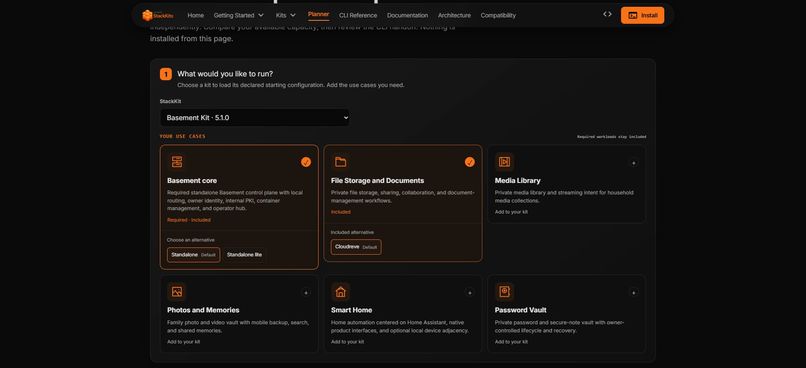Click the 'Required · Included' status text
806x368 pixels.
[x=189, y=220]
